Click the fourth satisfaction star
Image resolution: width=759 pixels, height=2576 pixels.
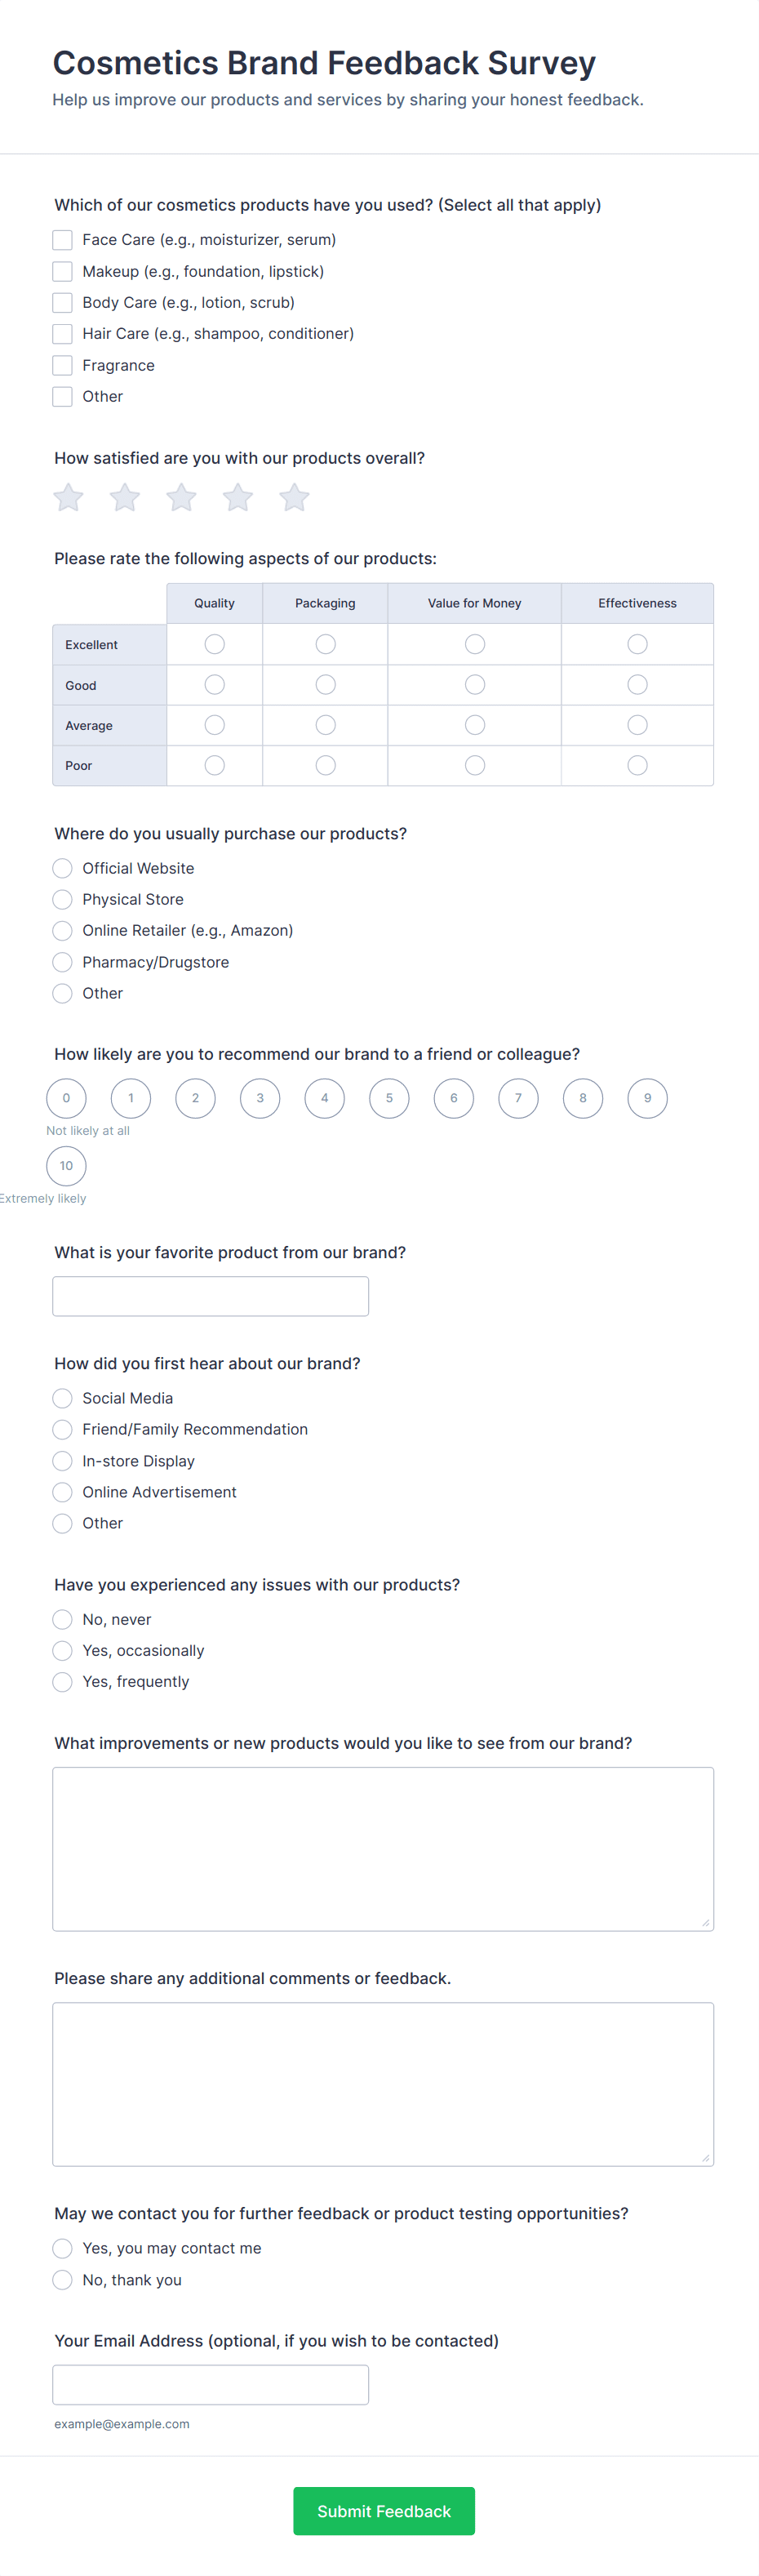(238, 497)
